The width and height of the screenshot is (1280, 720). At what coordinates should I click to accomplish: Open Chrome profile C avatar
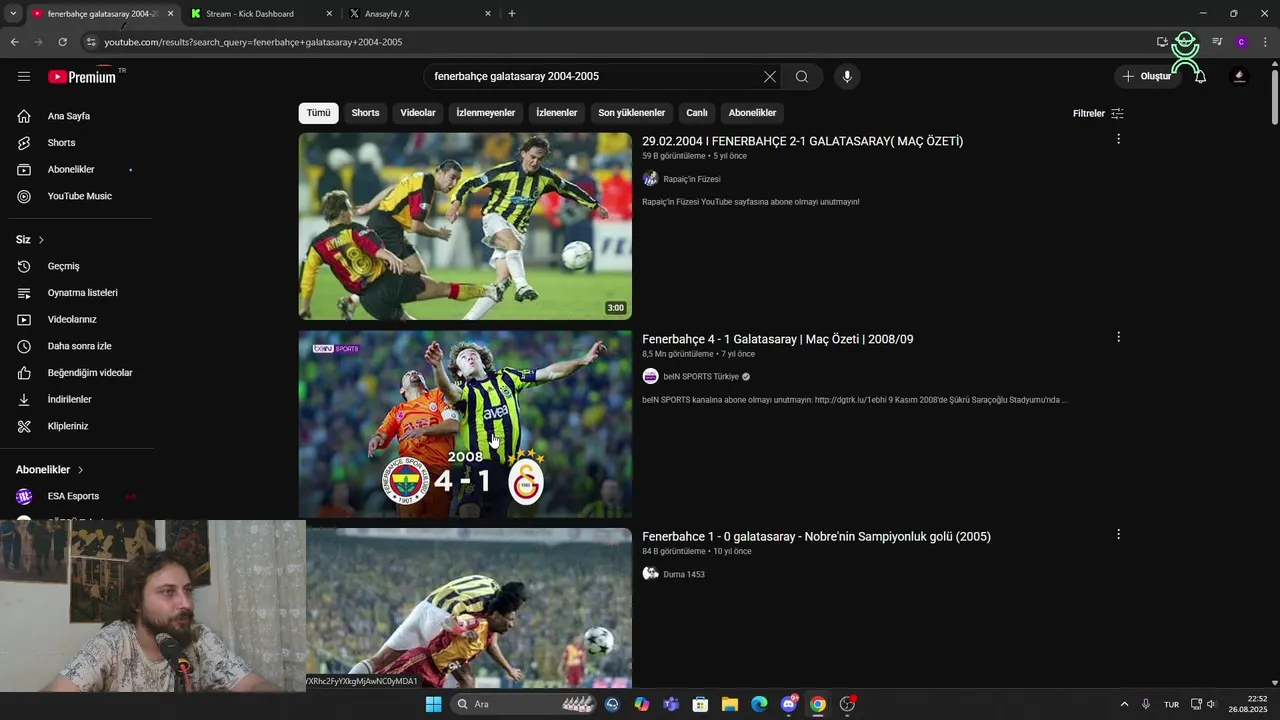[x=1241, y=42]
